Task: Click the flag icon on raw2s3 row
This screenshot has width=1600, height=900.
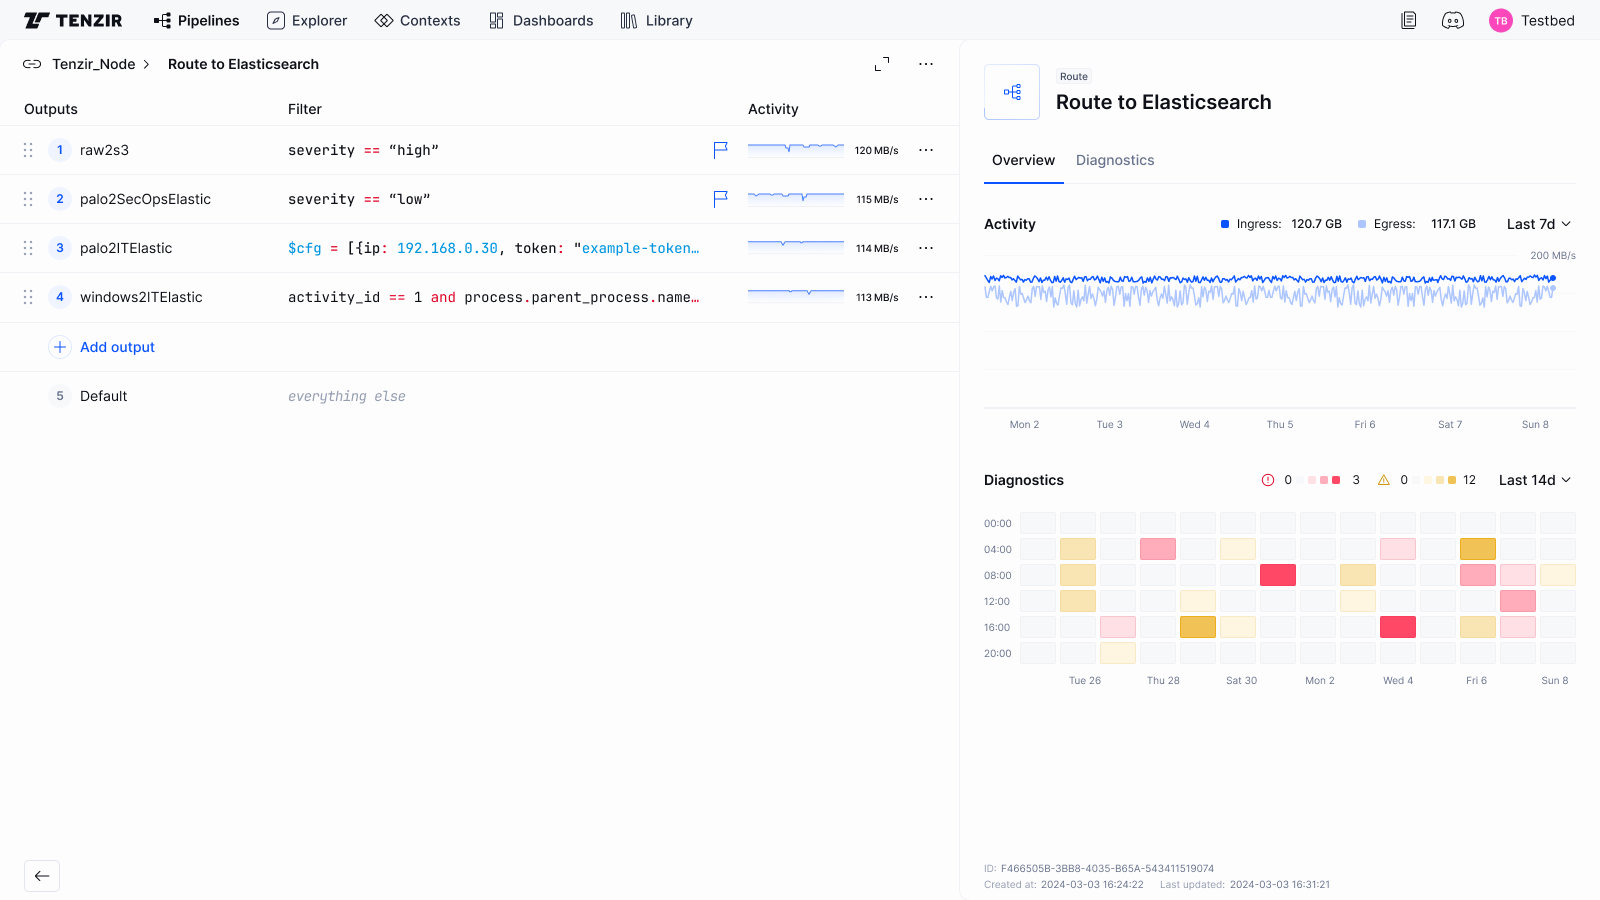Action: pos(720,150)
